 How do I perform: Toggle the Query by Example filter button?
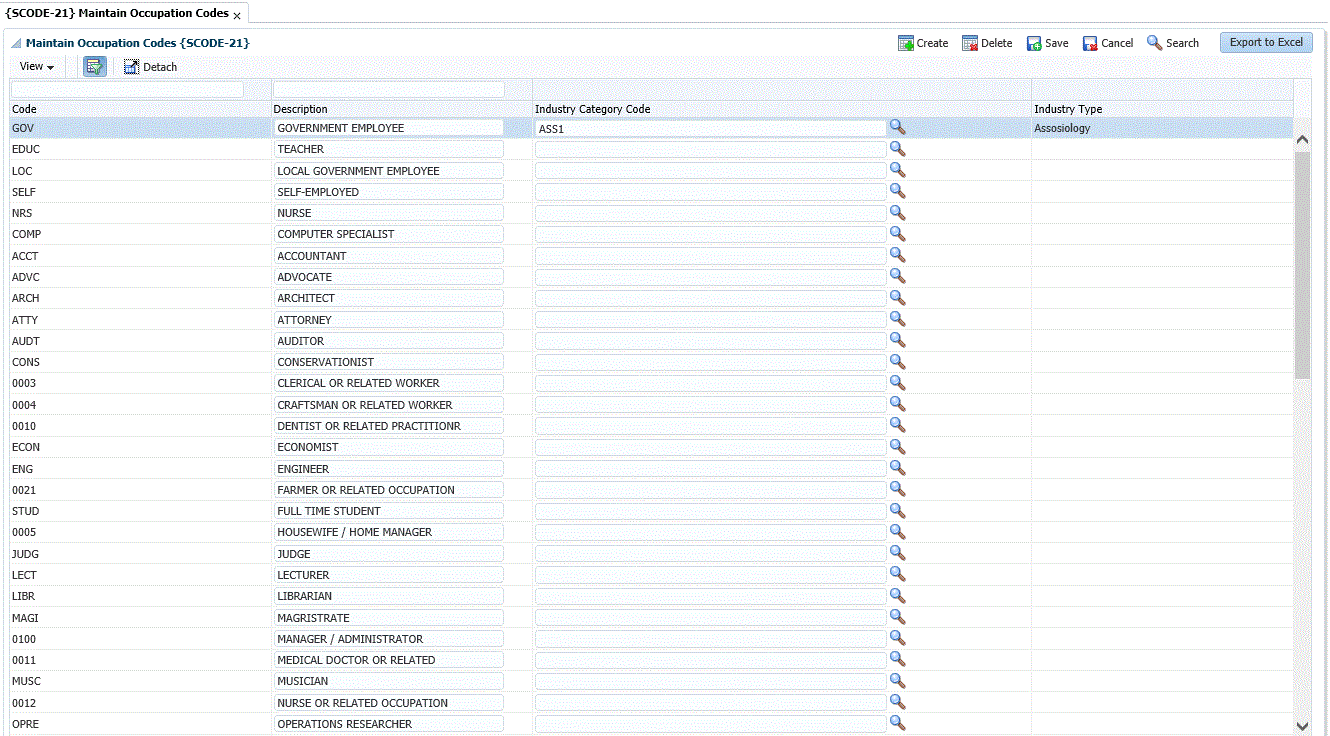95,67
